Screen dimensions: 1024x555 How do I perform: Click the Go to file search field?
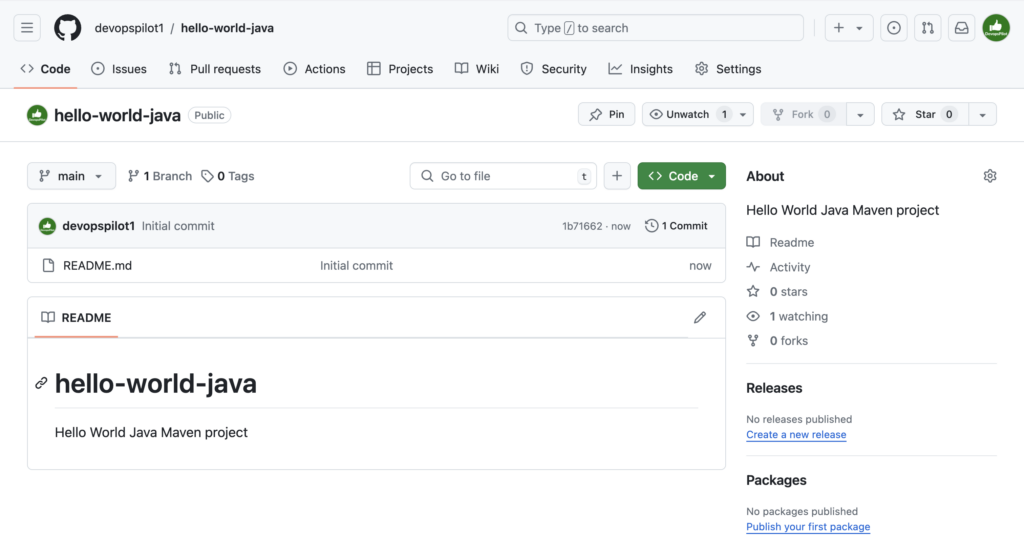tap(503, 176)
